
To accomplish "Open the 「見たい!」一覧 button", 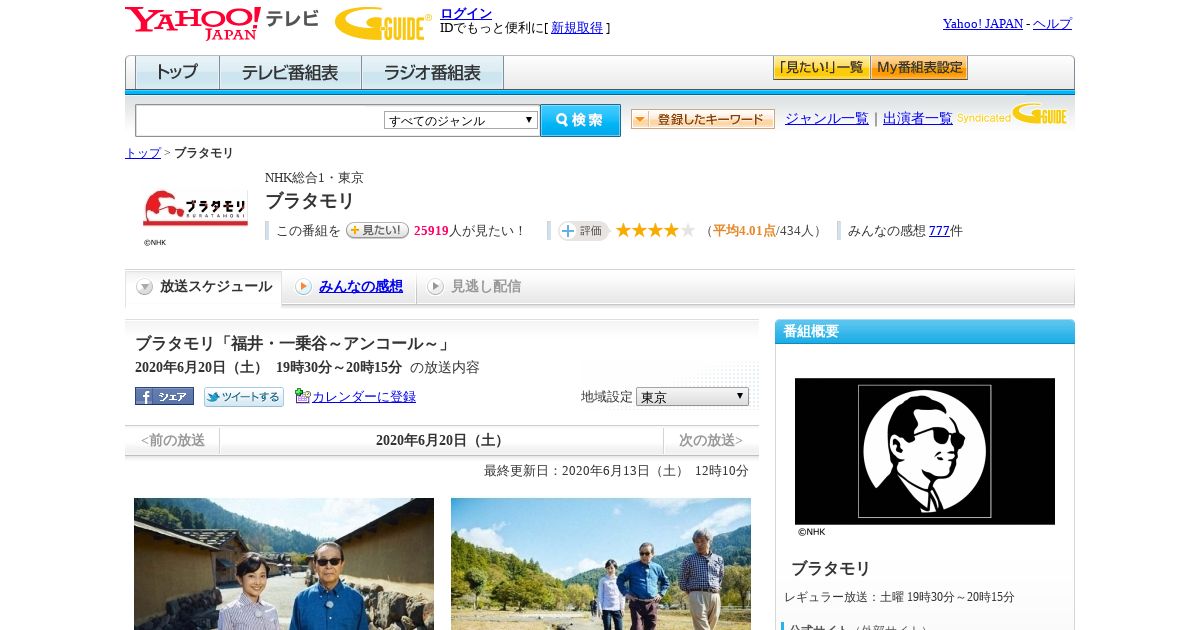I will pos(821,68).
